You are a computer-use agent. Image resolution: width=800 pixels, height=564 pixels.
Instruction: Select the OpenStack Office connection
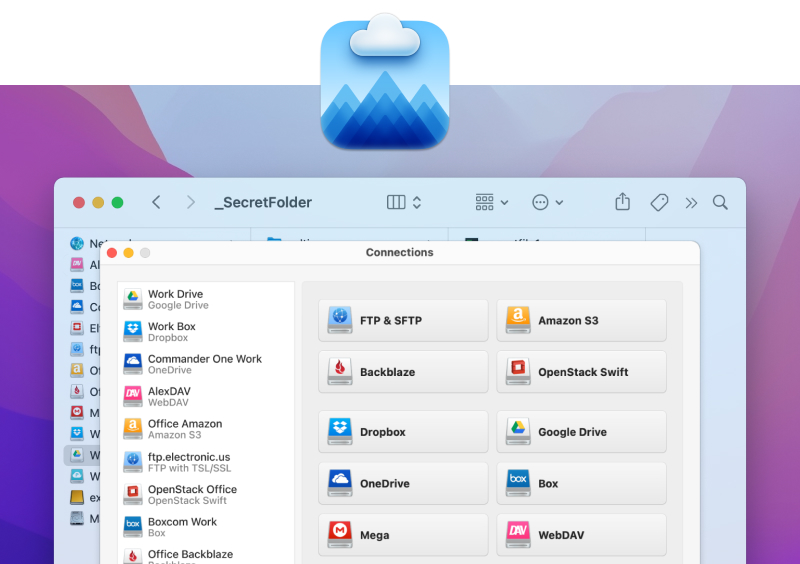point(206,495)
